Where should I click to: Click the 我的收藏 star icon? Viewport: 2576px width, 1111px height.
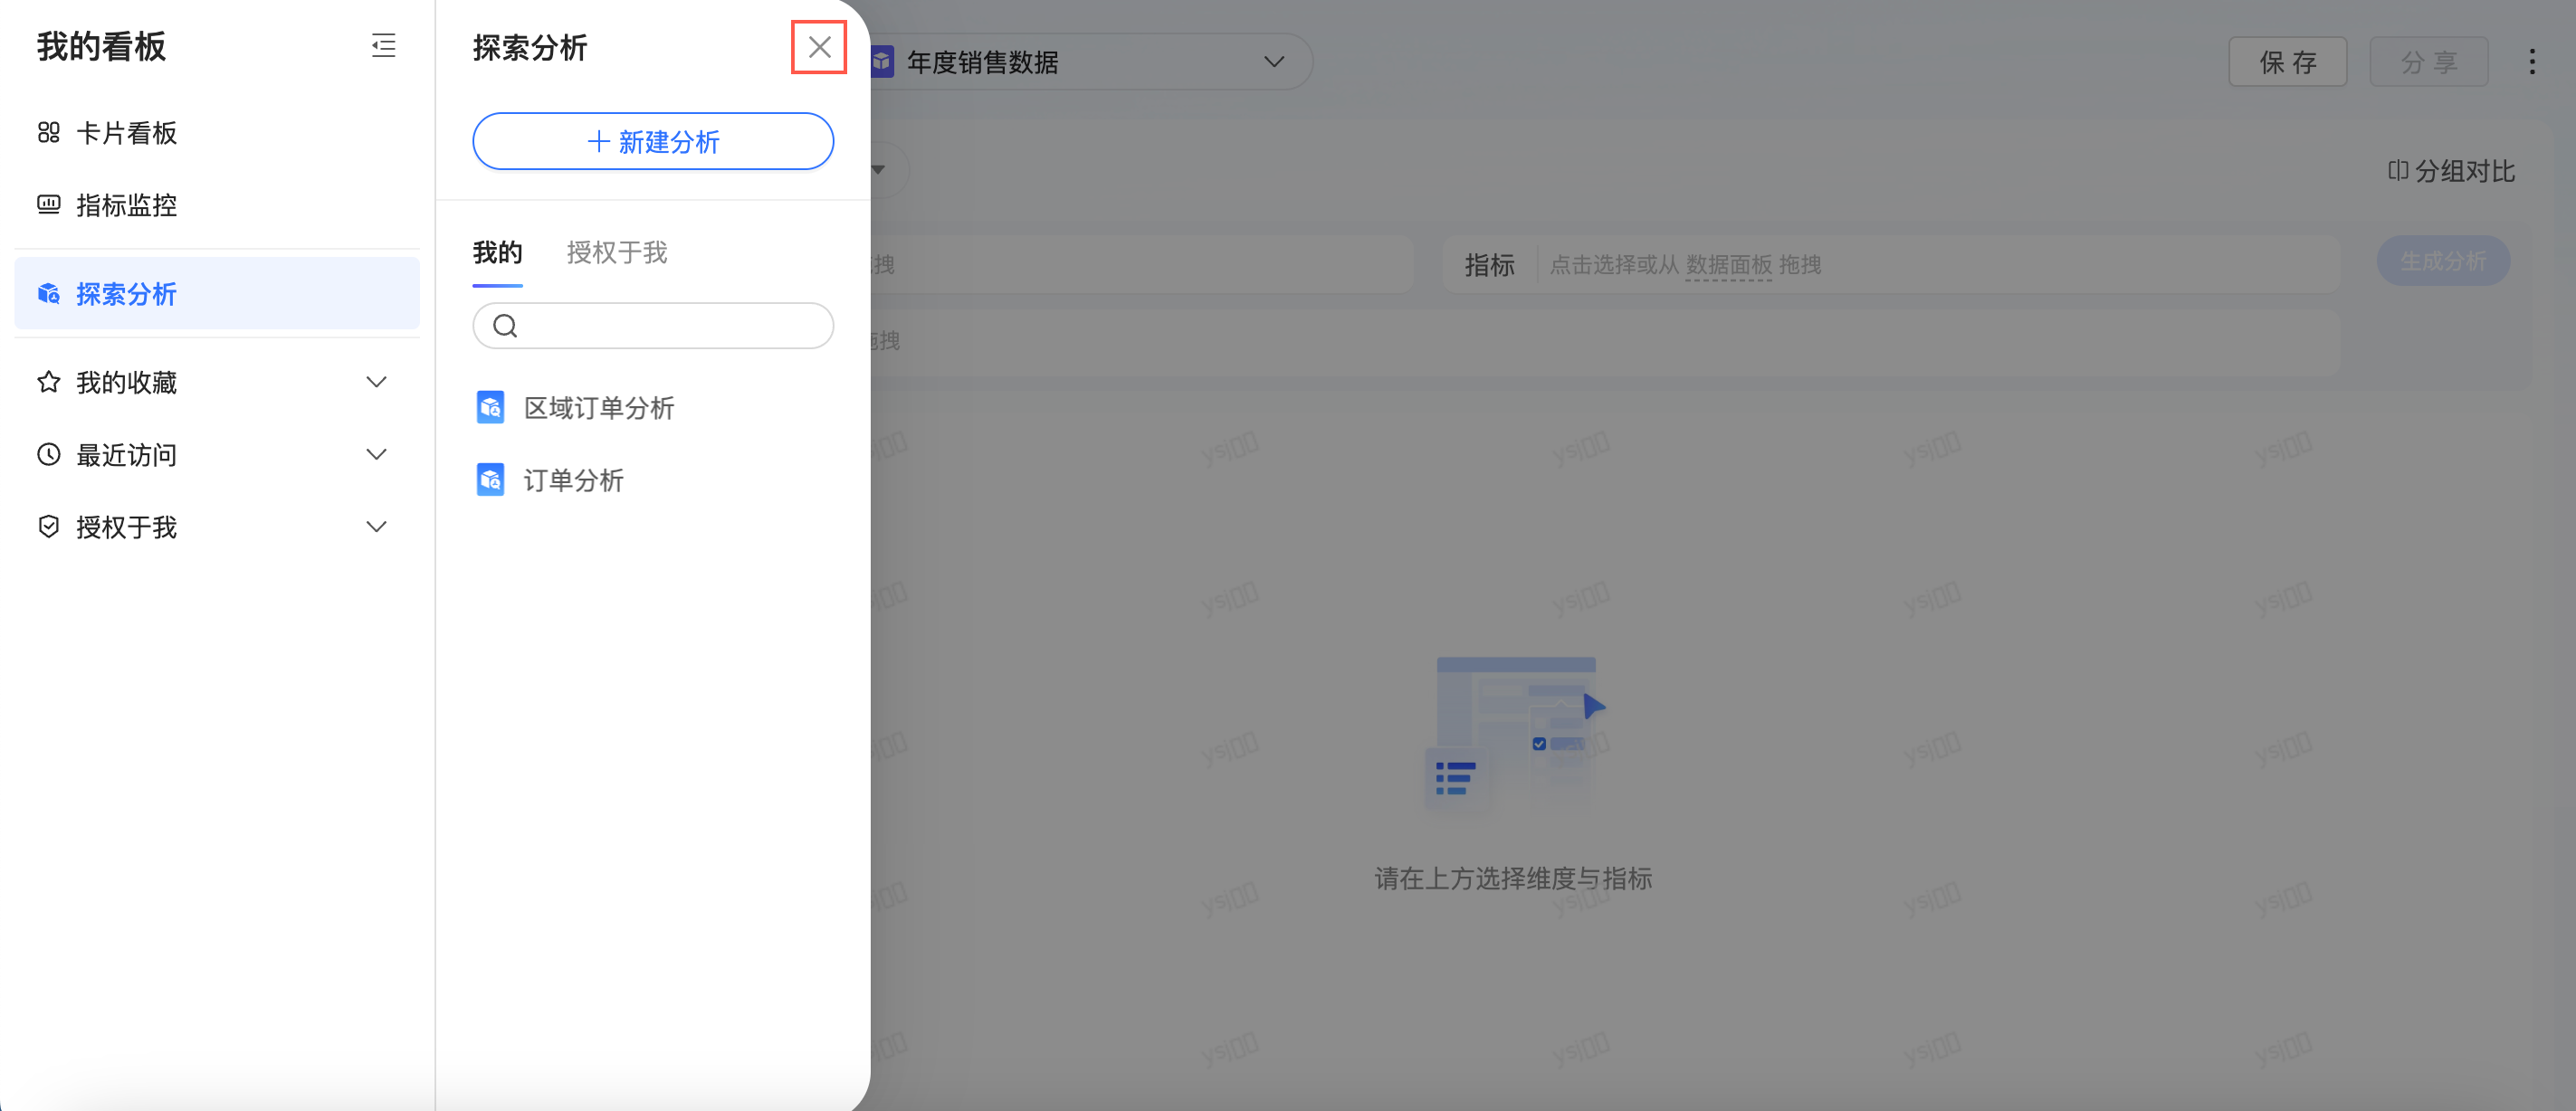point(48,382)
